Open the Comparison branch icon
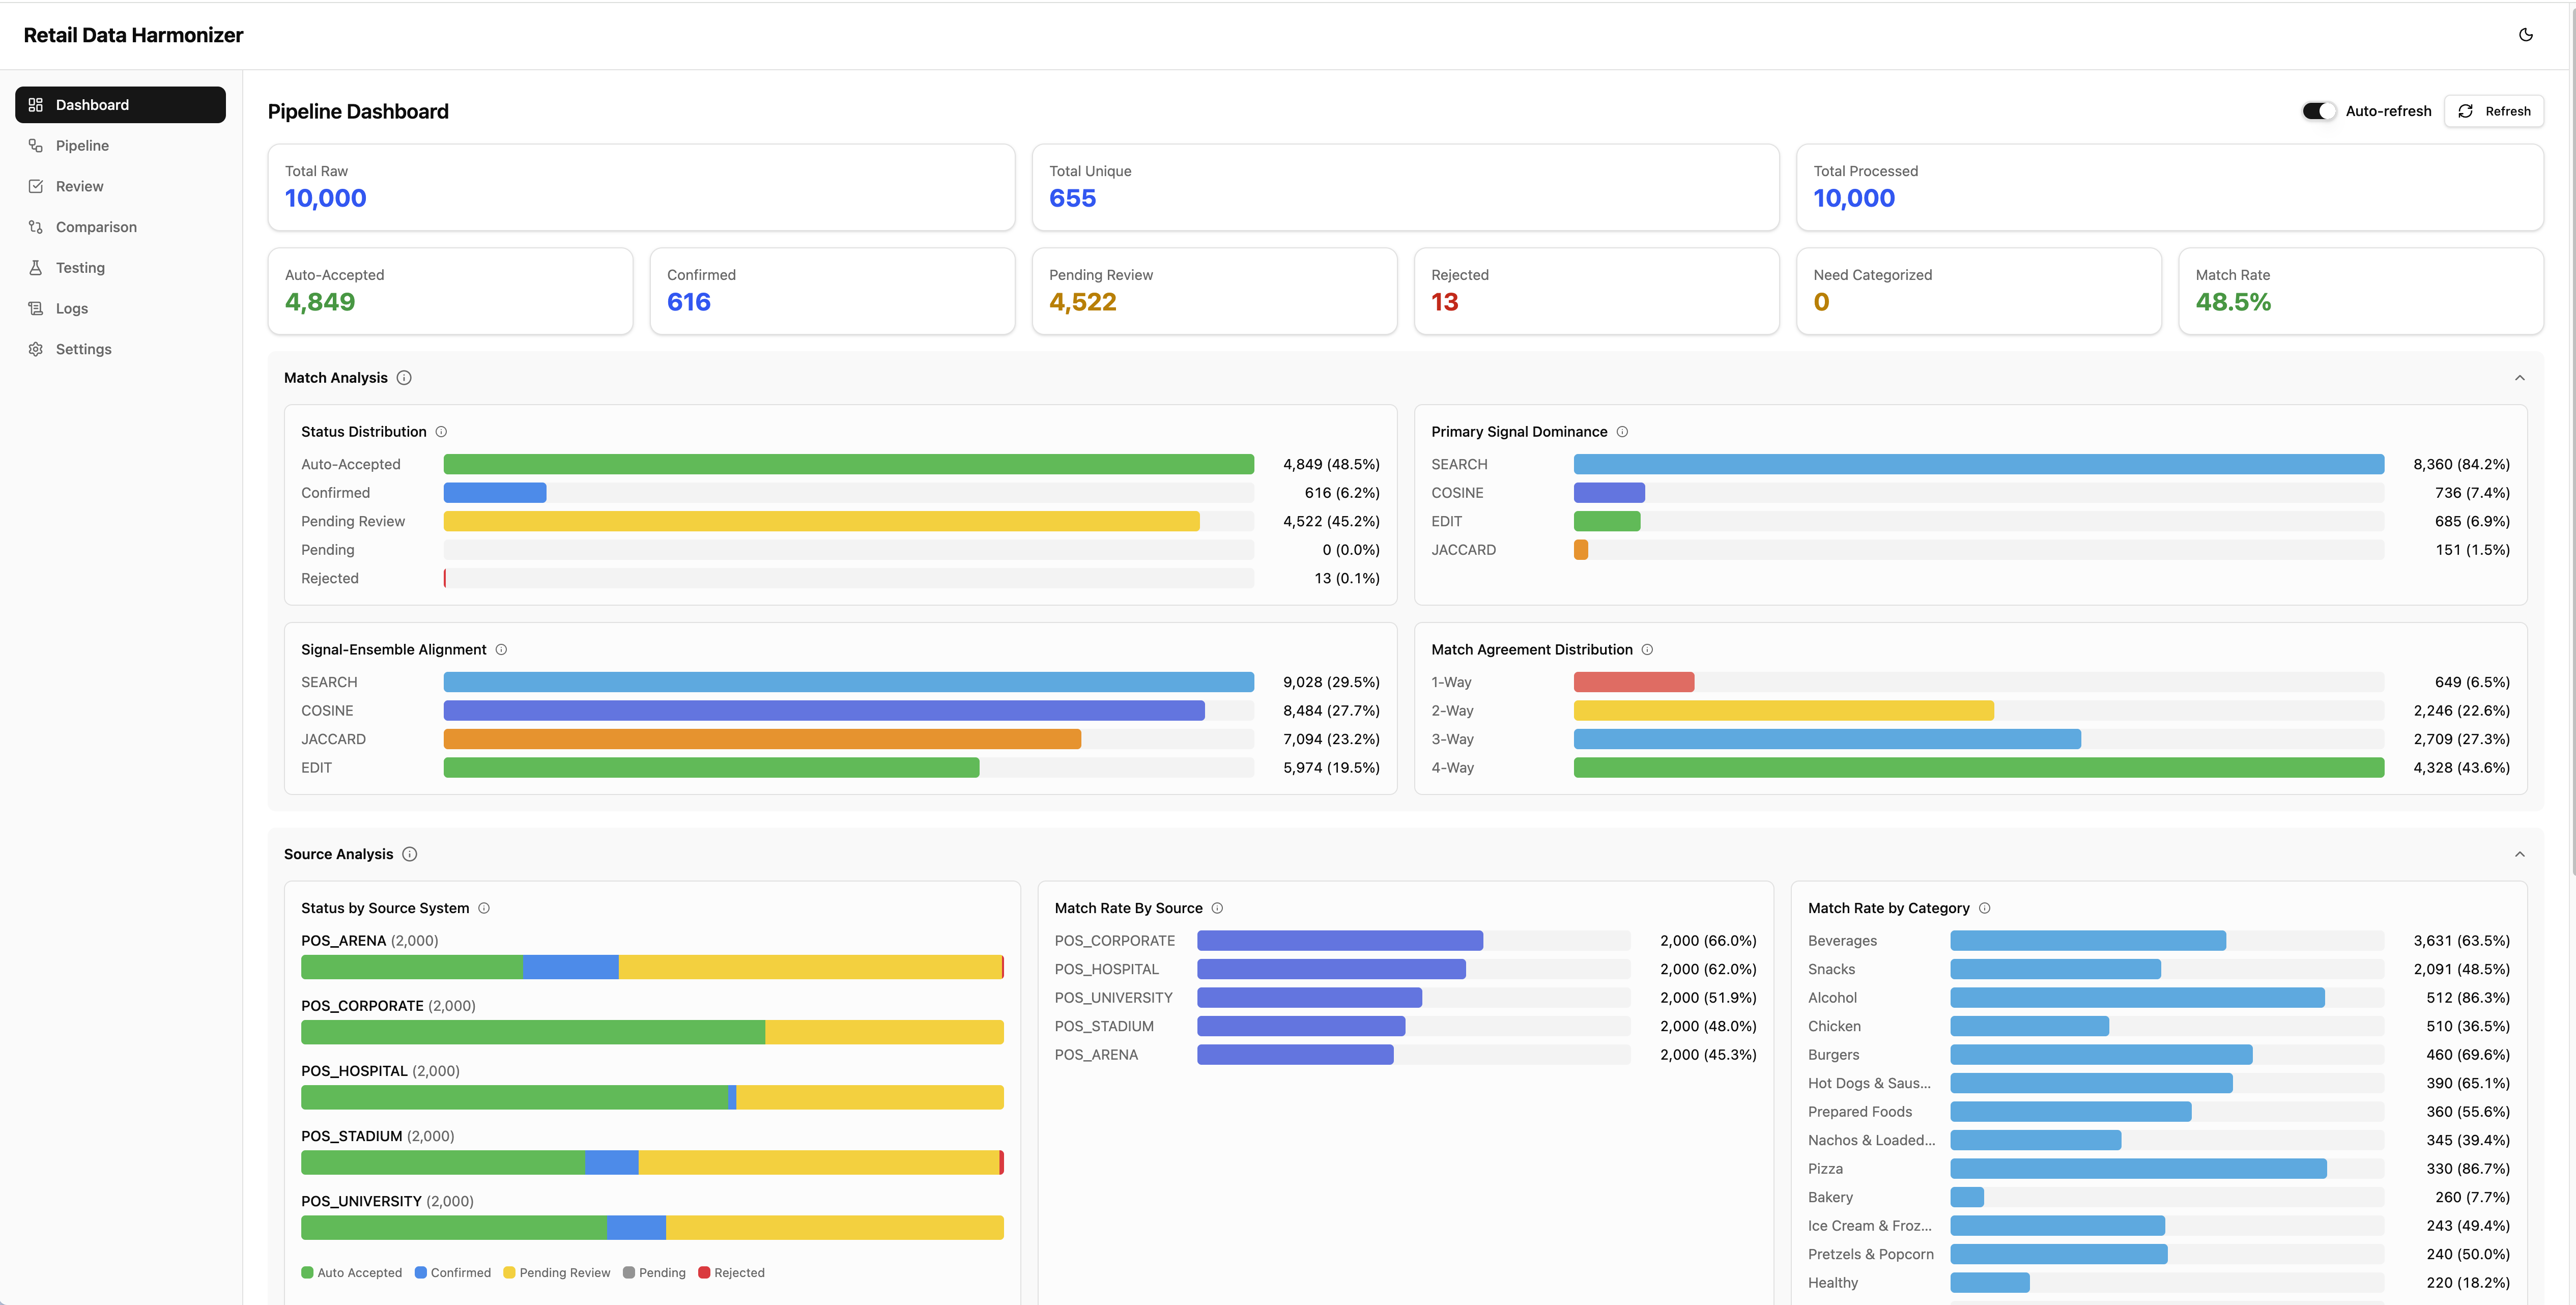This screenshot has height=1305, width=2576. (36, 226)
